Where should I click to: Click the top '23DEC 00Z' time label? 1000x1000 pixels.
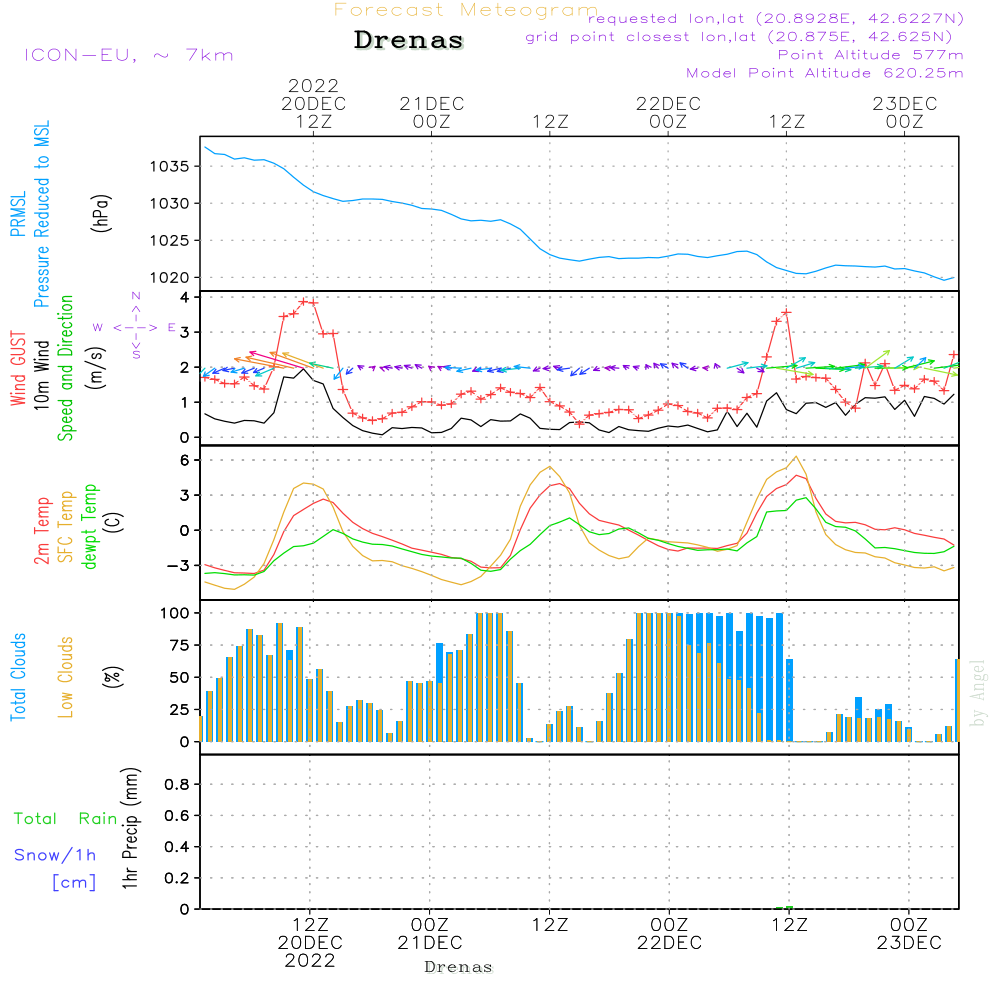905,112
